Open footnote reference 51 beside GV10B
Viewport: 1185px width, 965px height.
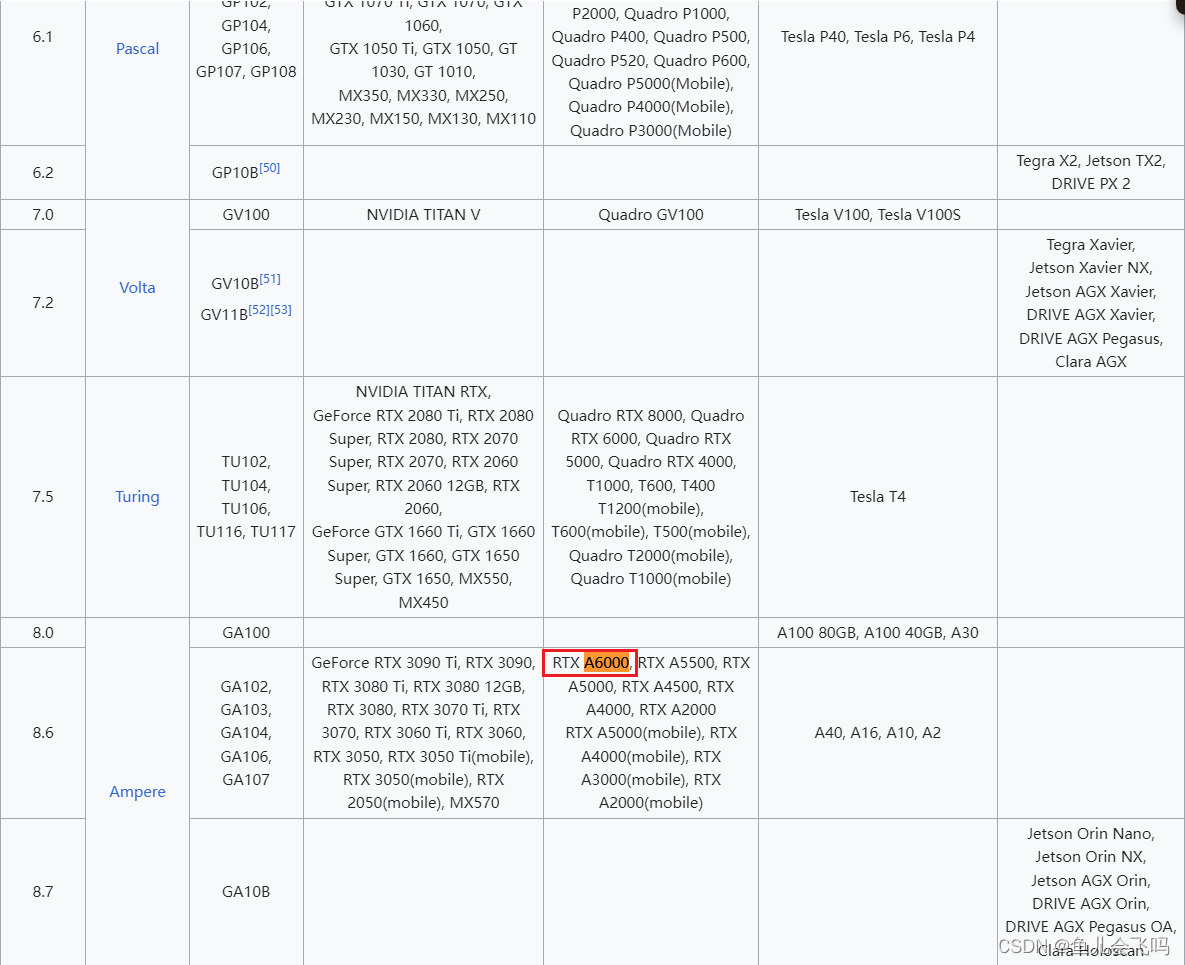(270, 279)
